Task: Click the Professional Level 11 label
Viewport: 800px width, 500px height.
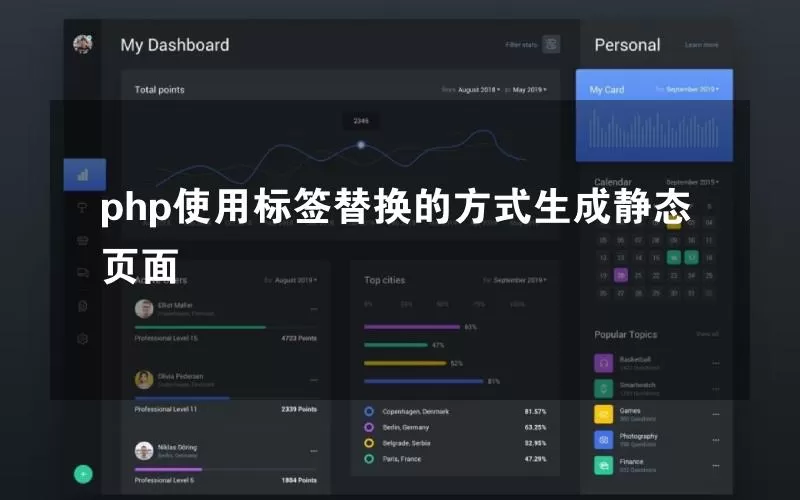Action: click(x=165, y=409)
